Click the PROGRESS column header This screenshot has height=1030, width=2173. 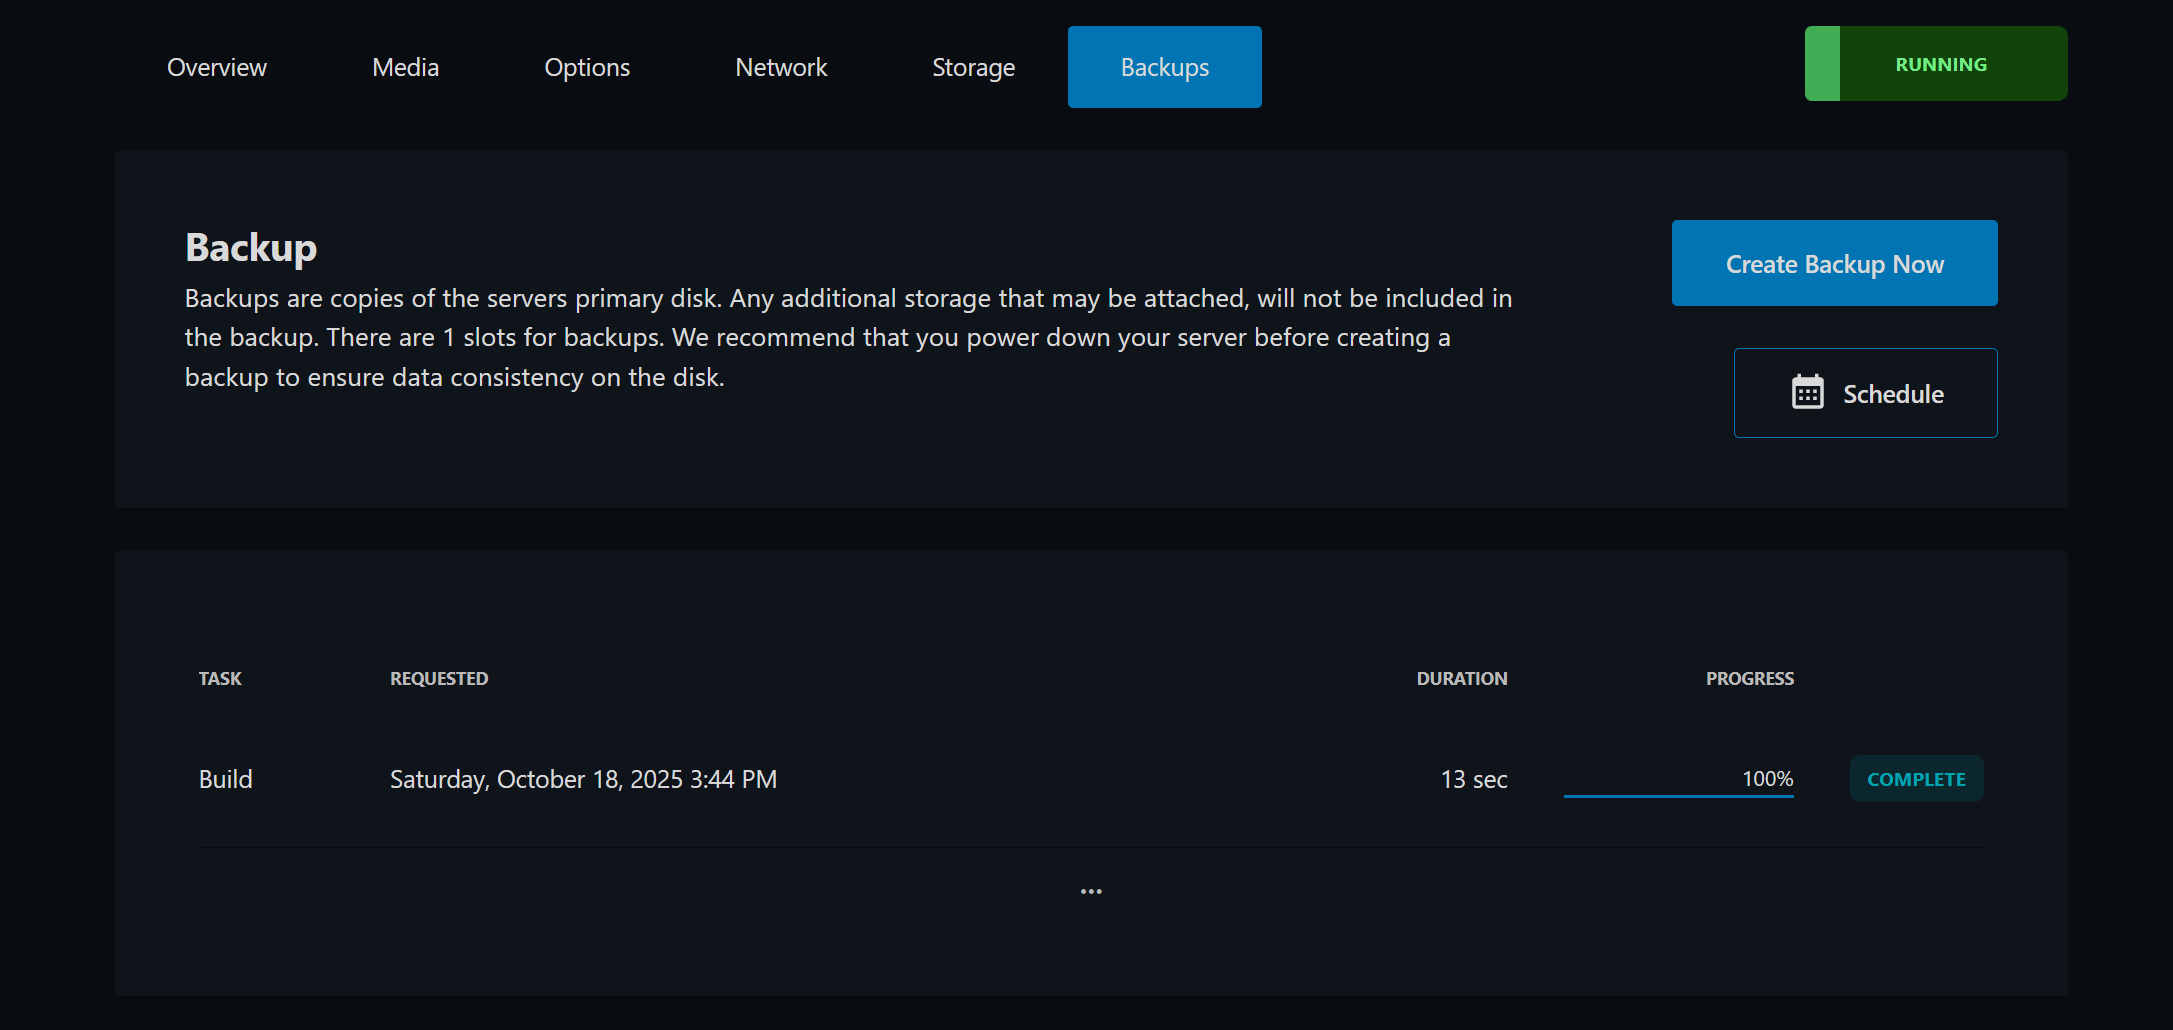pyautogui.click(x=1749, y=678)
